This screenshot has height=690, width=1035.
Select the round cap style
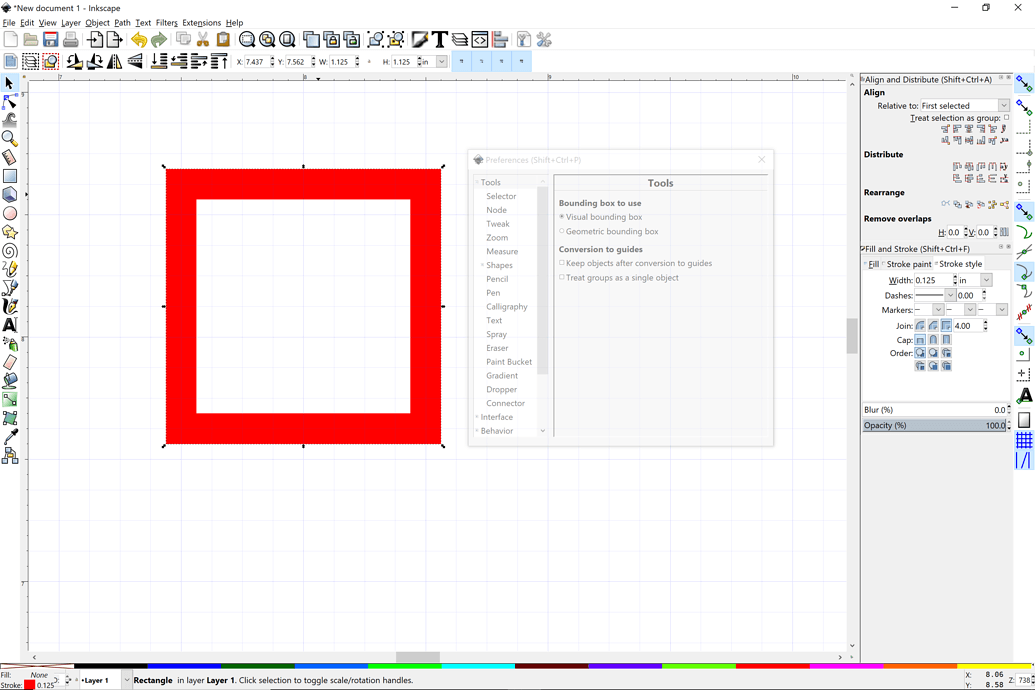pyautogui.click(x=933, y=339)
